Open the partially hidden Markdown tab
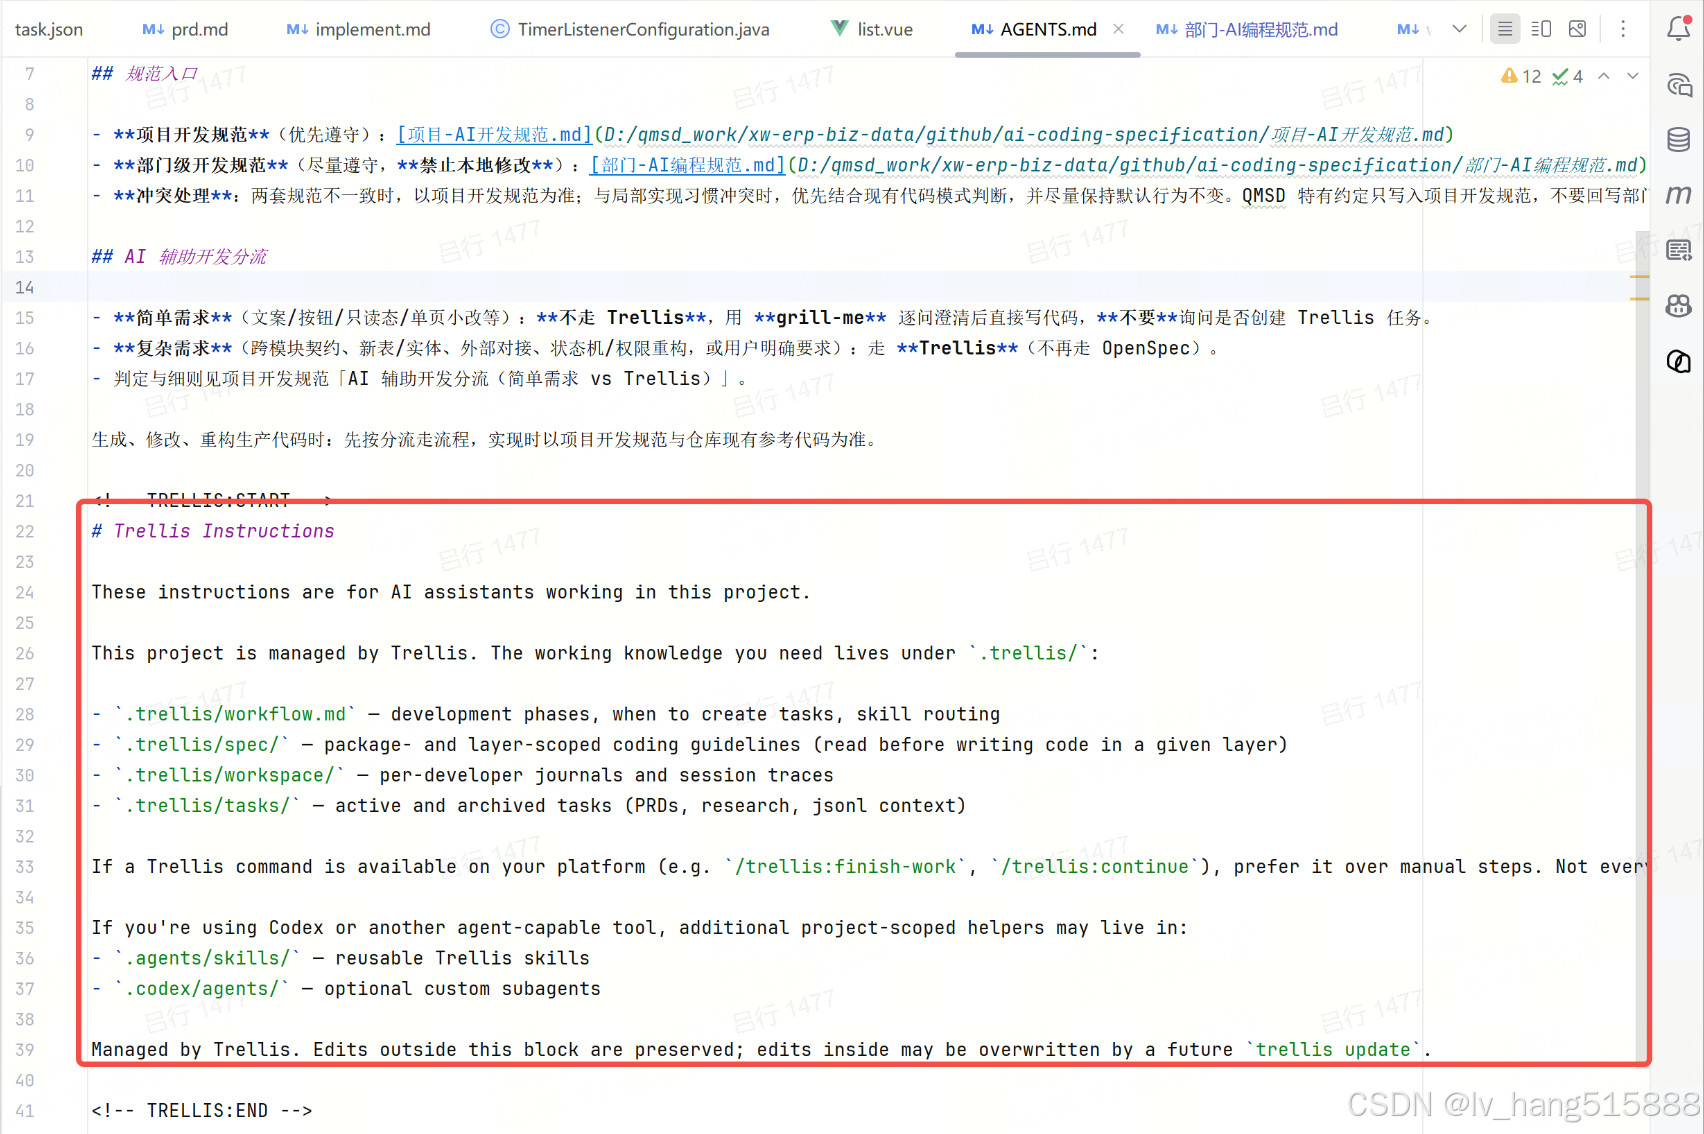This screenshot has width=1704, height=1134. [x=1413, y=29]
